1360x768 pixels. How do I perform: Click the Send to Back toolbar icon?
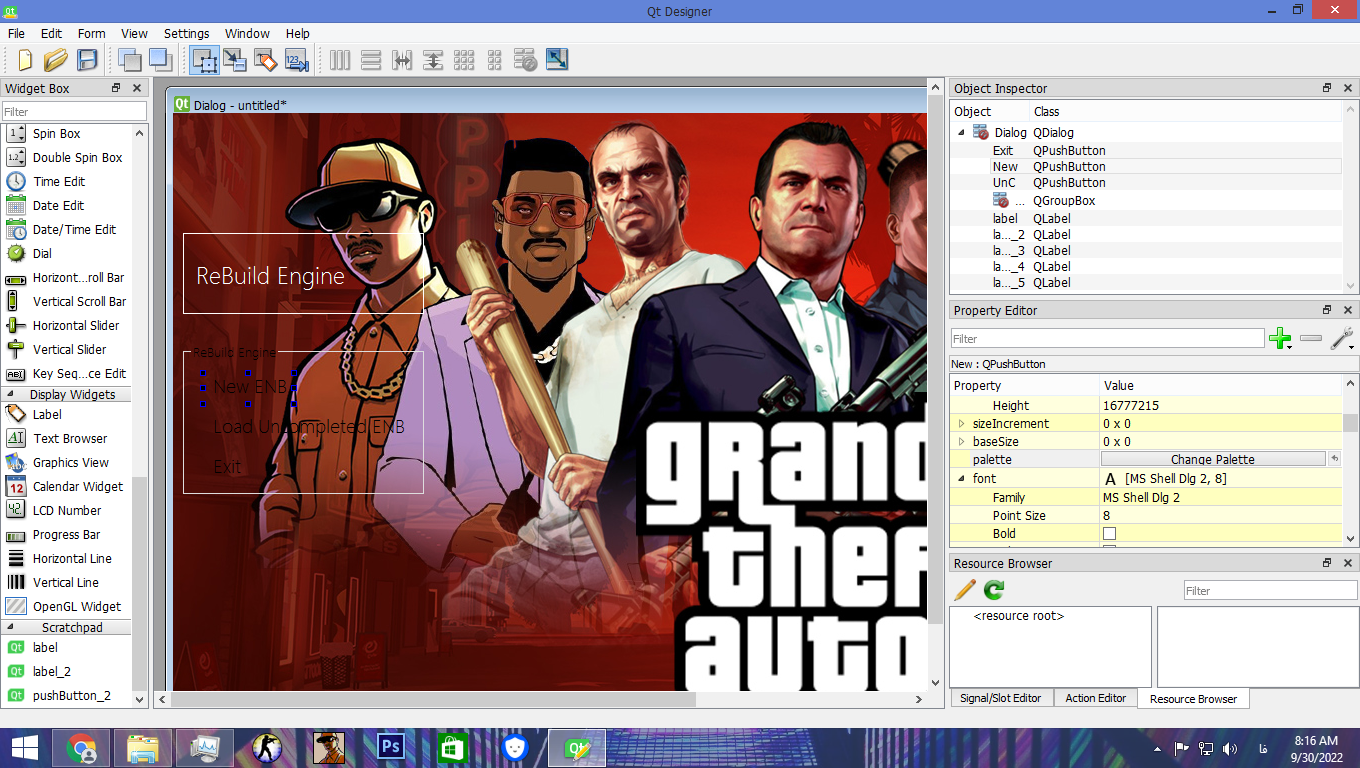tap(130, 60)
